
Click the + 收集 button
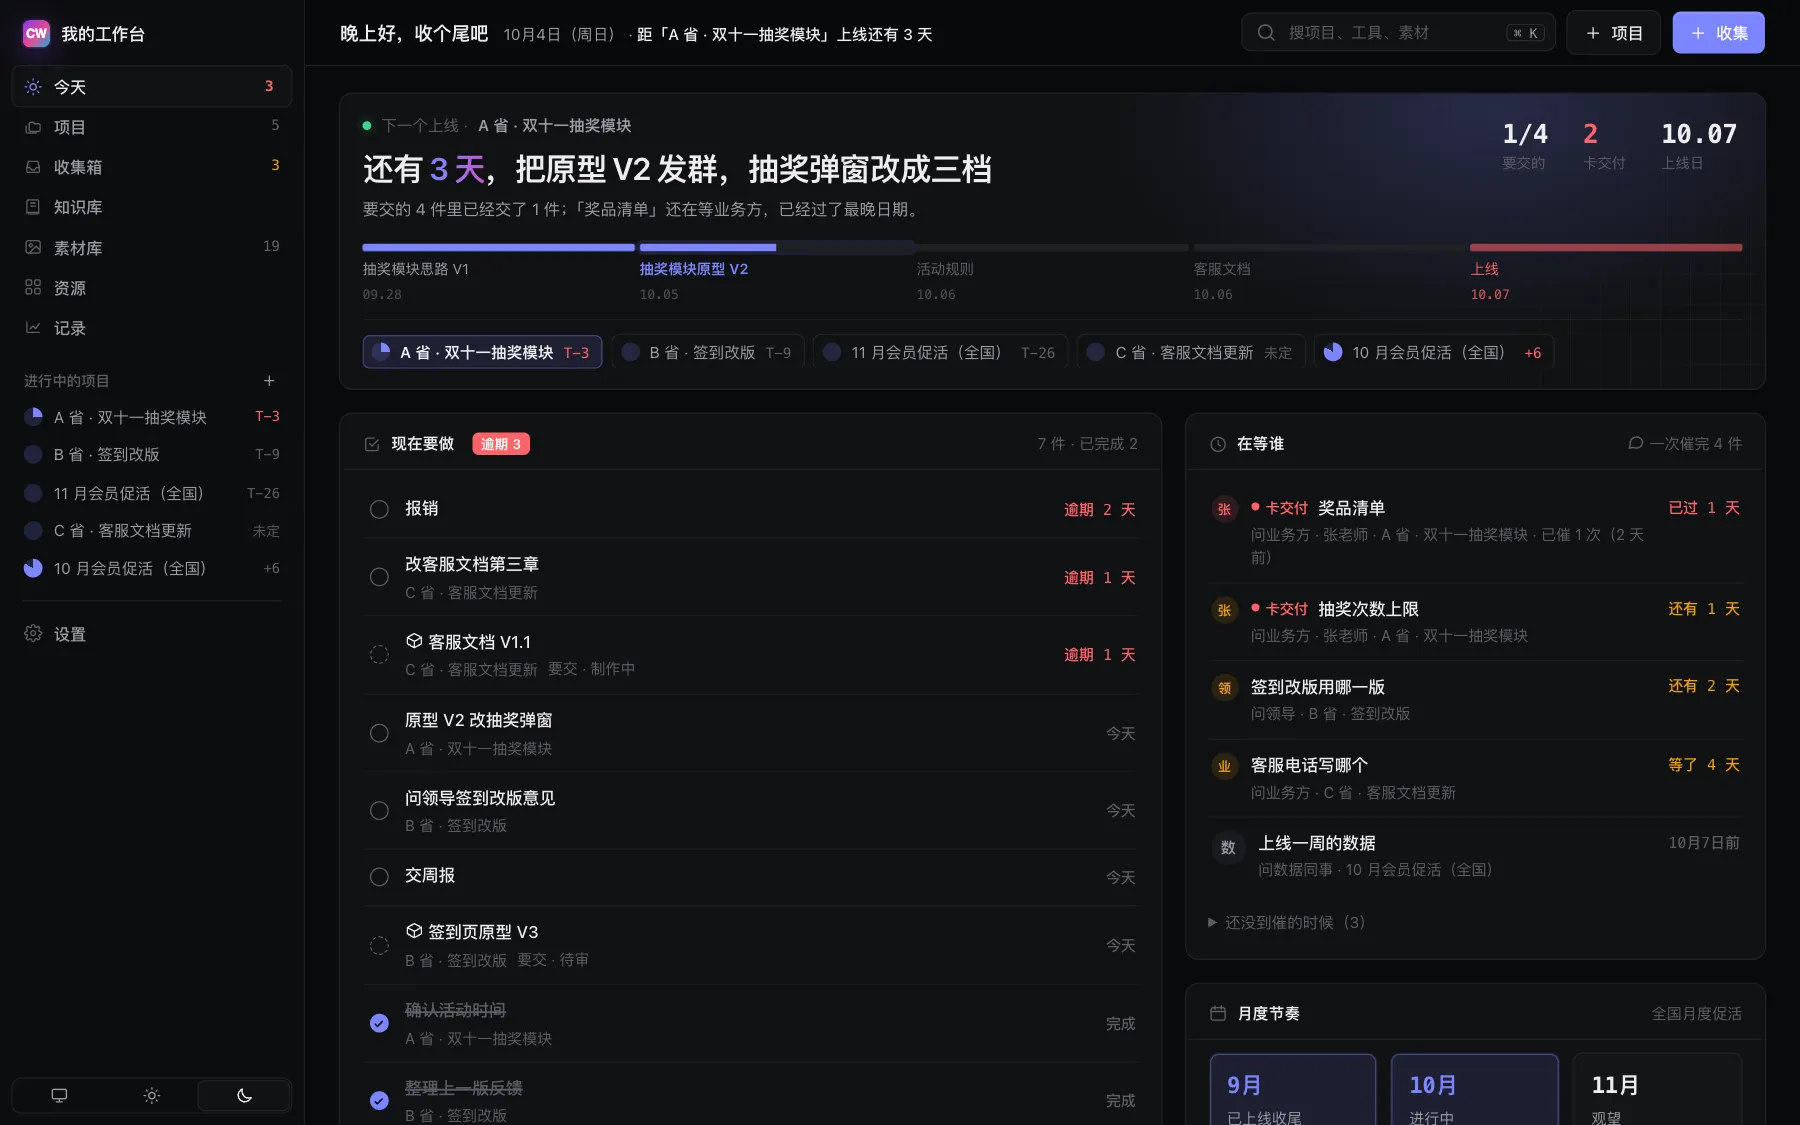point(1718,33)
